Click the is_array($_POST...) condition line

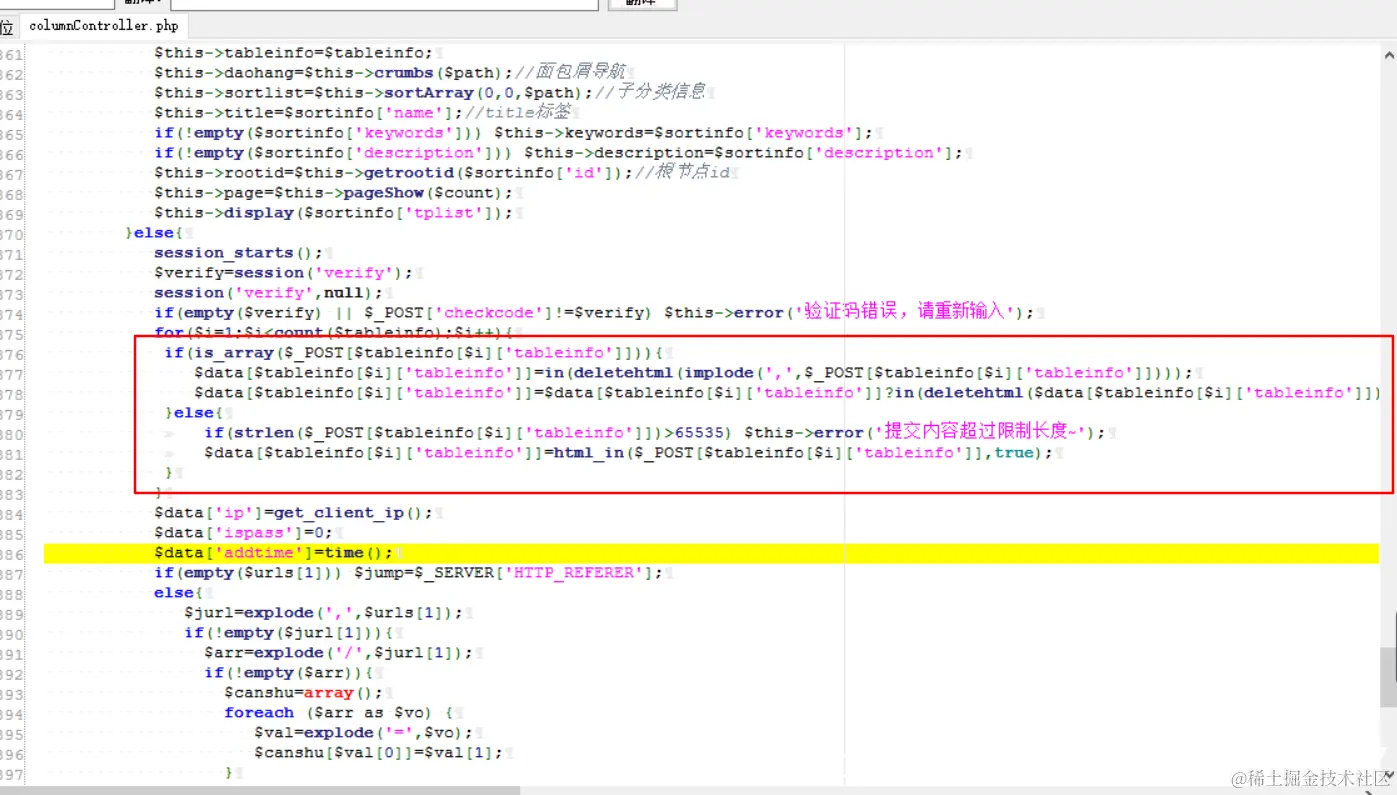coord(415,353)
